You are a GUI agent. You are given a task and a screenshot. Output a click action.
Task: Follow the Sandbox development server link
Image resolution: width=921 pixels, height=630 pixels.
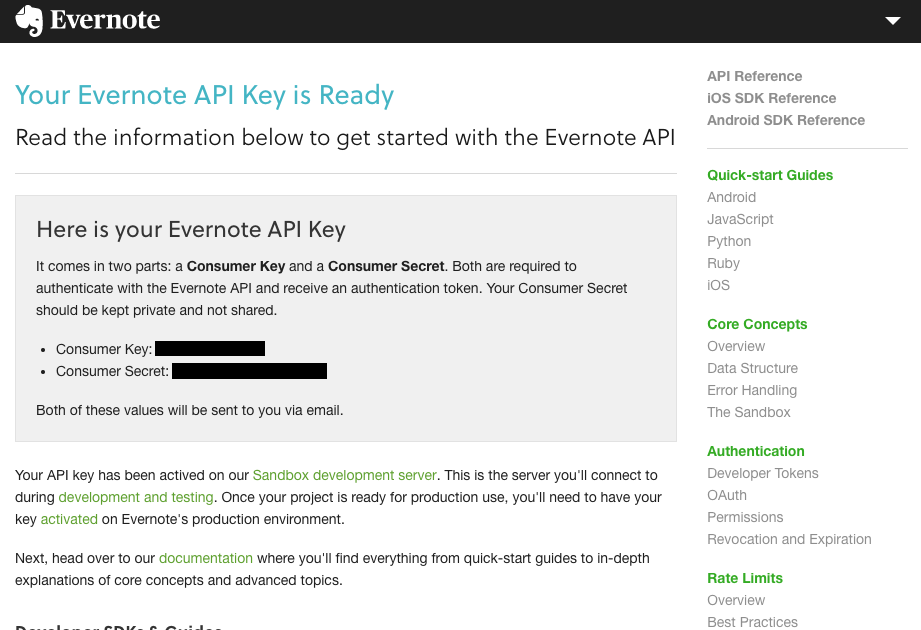pyautogui.click(x=344, y=475)
